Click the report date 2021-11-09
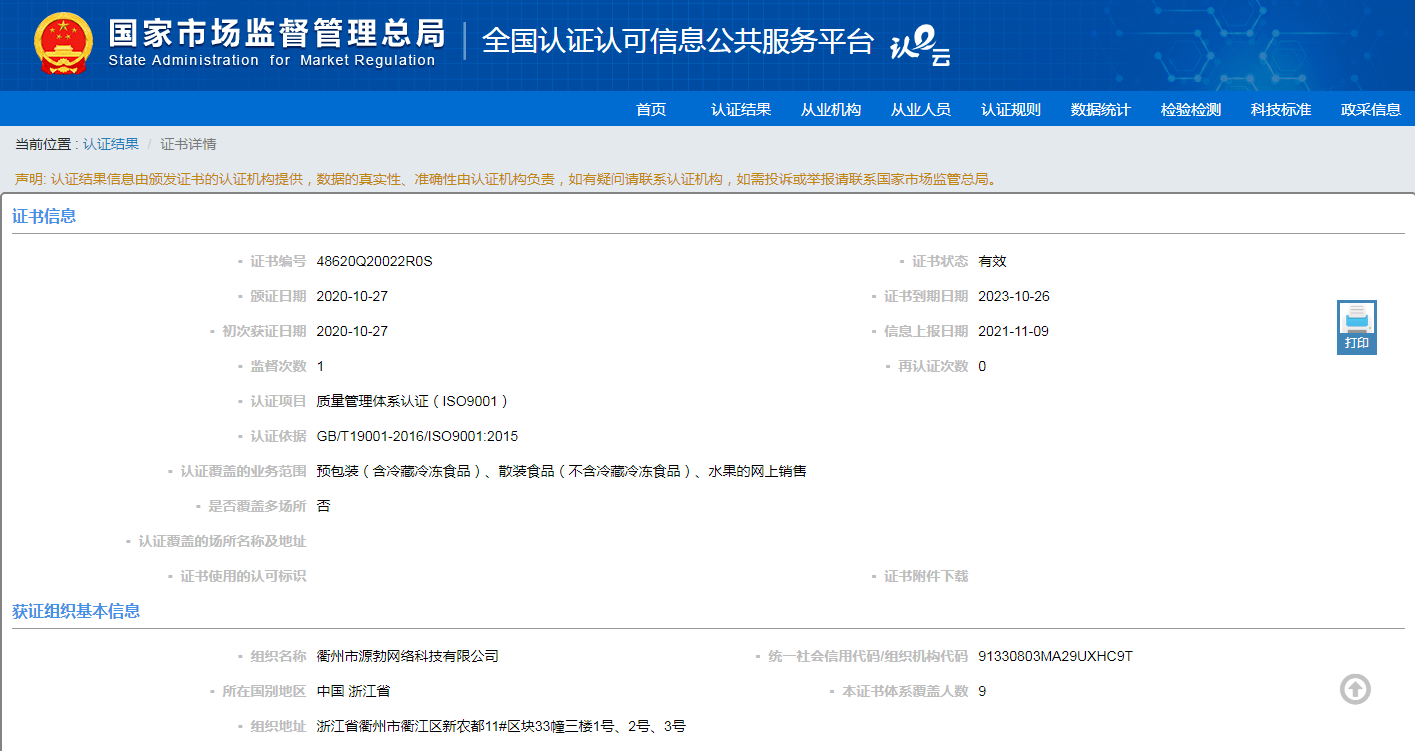1415x751 pixels. (x=1014, y=331)
